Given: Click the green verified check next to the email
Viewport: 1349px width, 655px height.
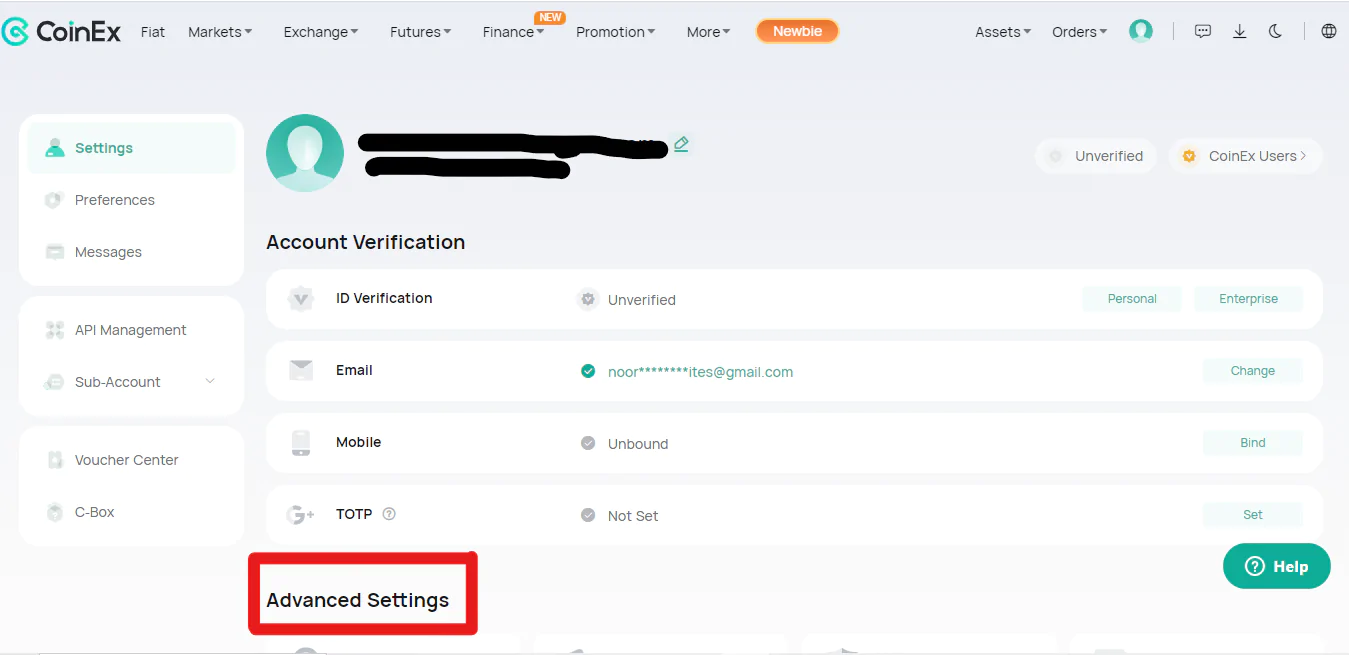Looking at the screenshot, I should [x=588, y=371].
